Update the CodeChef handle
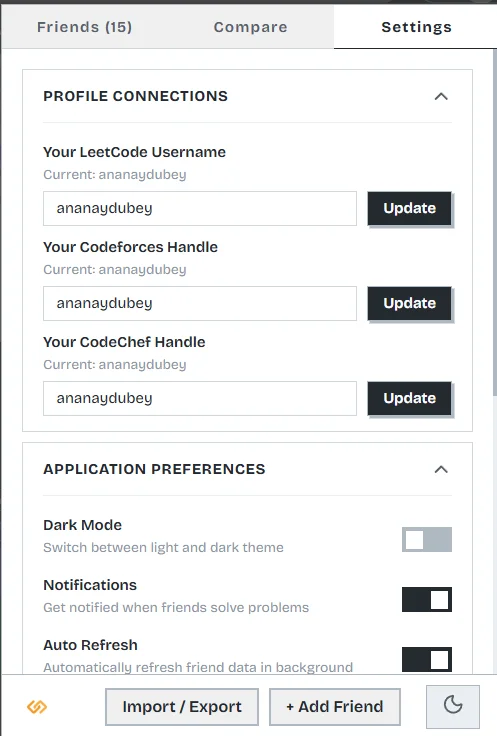The height and width of the screenshot is (736, 497). coord(409,398)
